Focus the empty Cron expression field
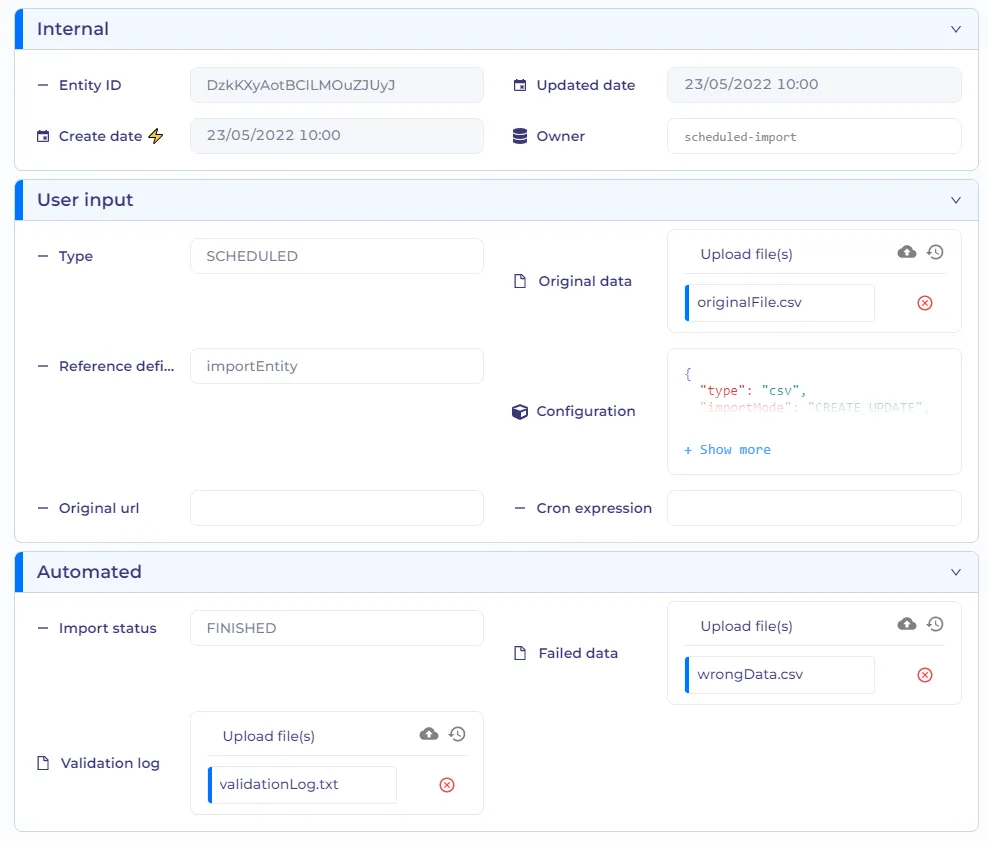Viewport: 988px width, 841px height. (x=814, y=508)
